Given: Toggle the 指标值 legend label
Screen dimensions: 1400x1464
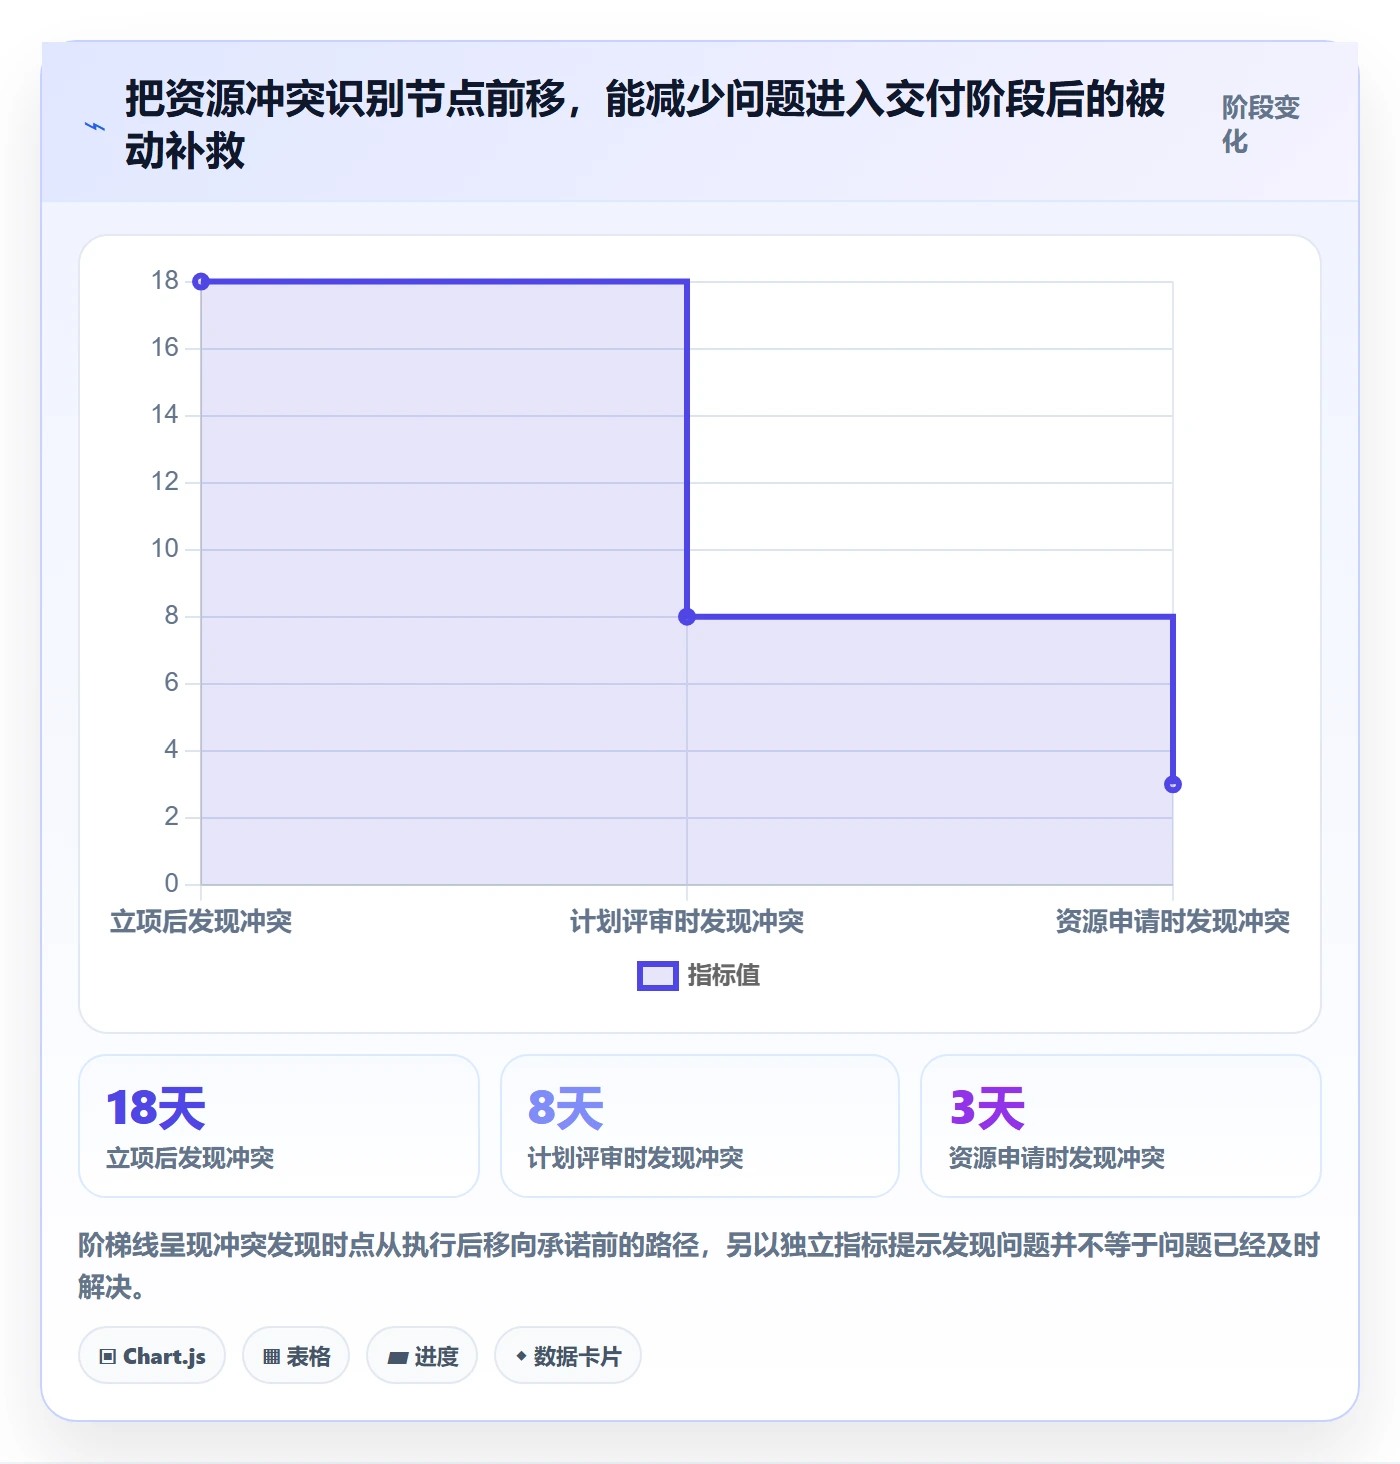Looking at the screenshot, I should point(724,976).
